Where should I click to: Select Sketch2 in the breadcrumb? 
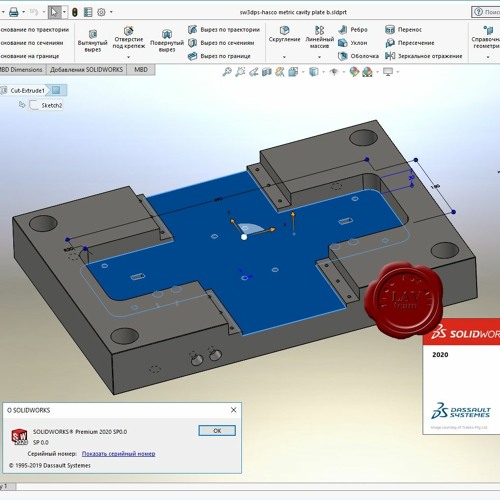tap(52, 105)
